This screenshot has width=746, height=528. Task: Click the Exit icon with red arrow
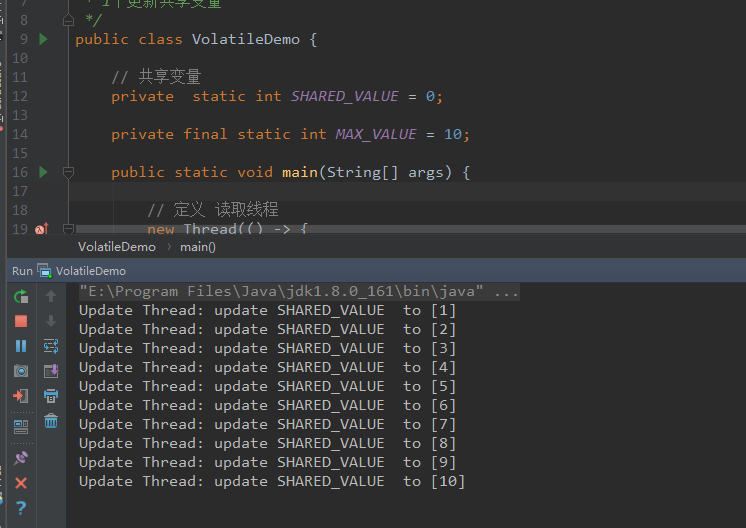coord(20,395)
